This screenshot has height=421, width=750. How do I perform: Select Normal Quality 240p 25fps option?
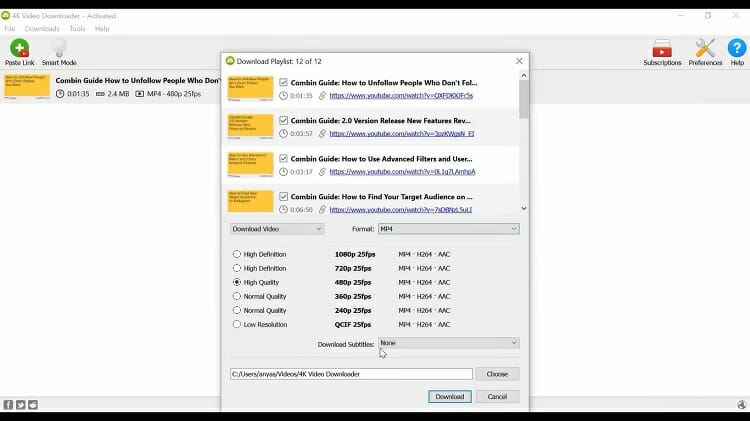237,310
